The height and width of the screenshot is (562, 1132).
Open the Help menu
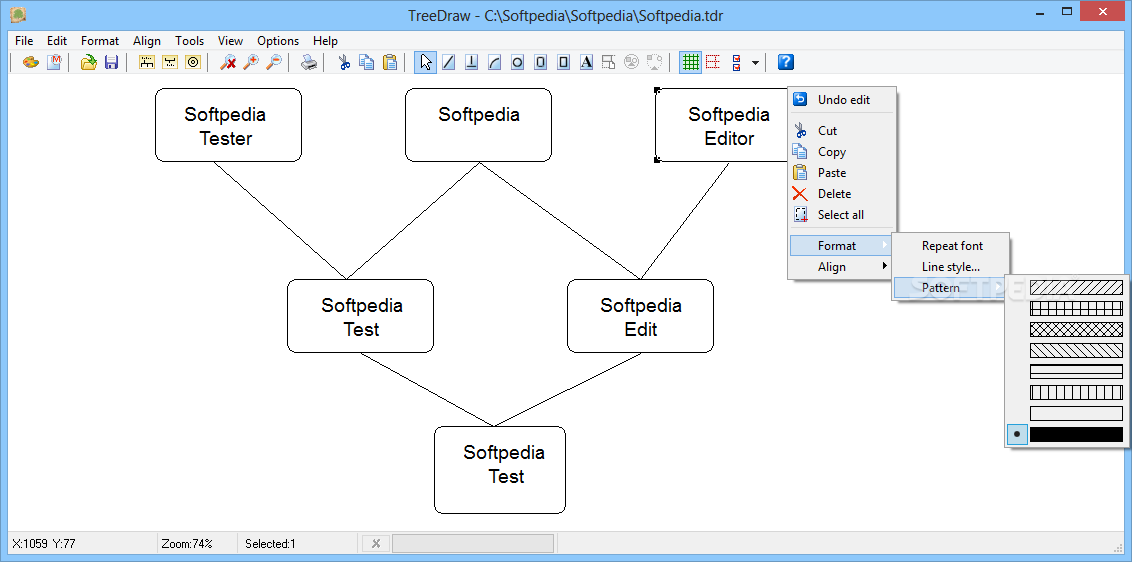coord(326,40)
